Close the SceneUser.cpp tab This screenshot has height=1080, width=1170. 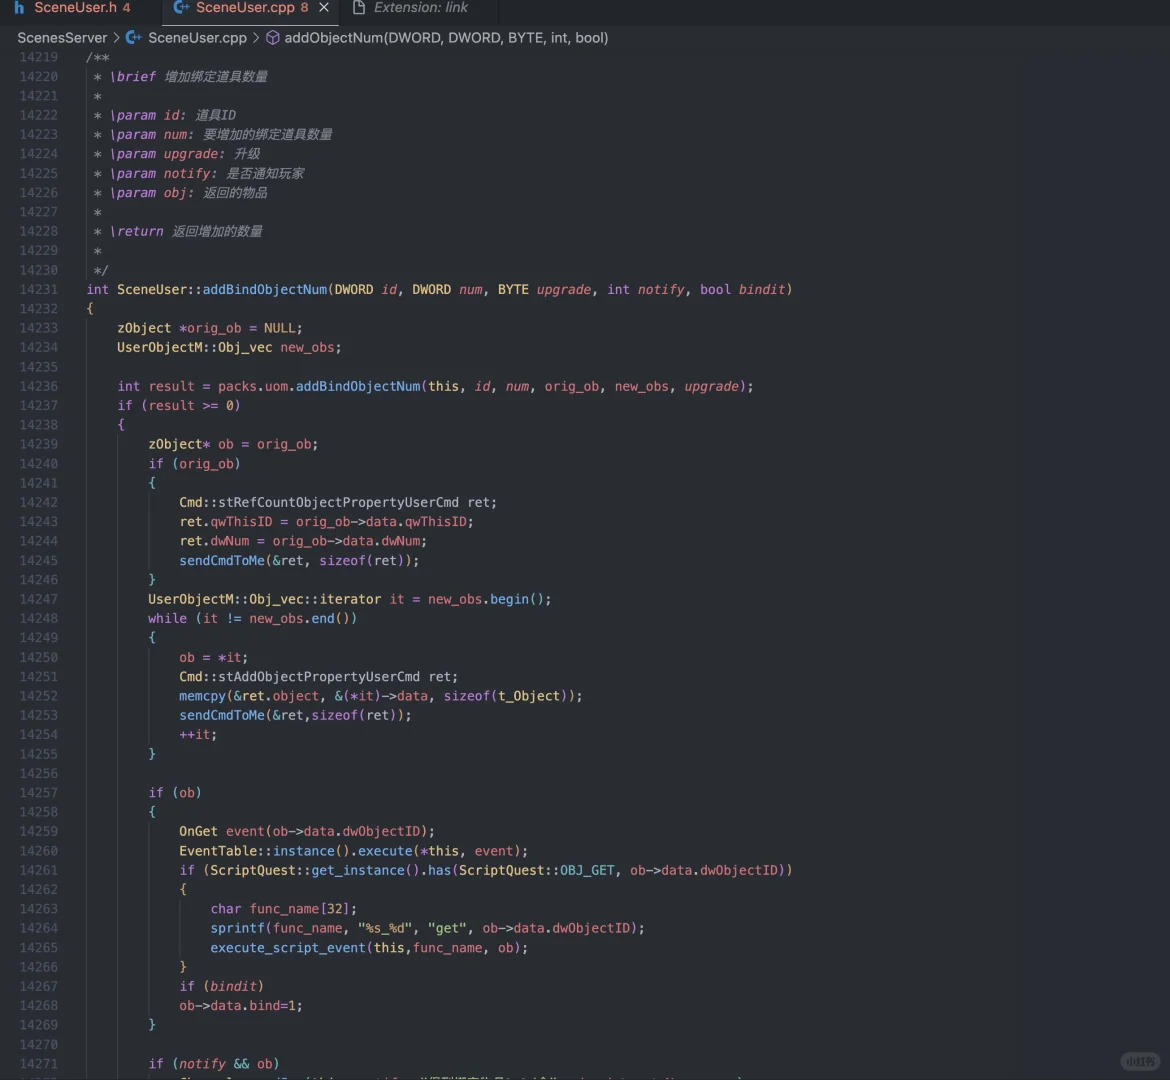pos(324,8)
